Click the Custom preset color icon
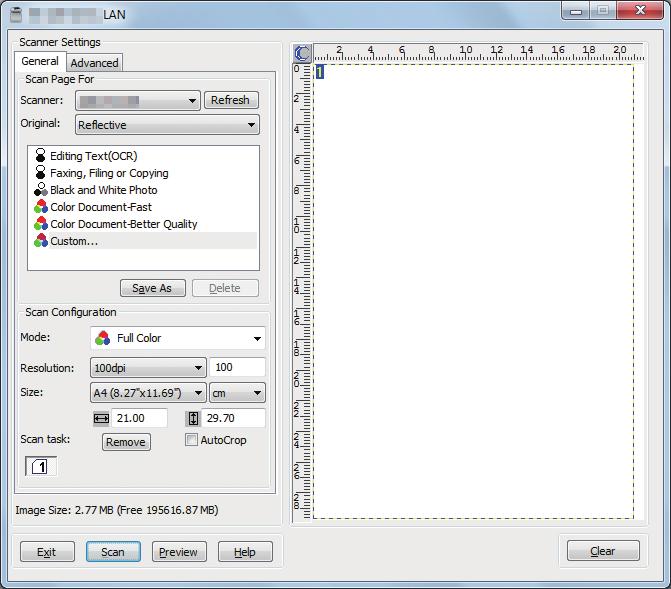 41,241
